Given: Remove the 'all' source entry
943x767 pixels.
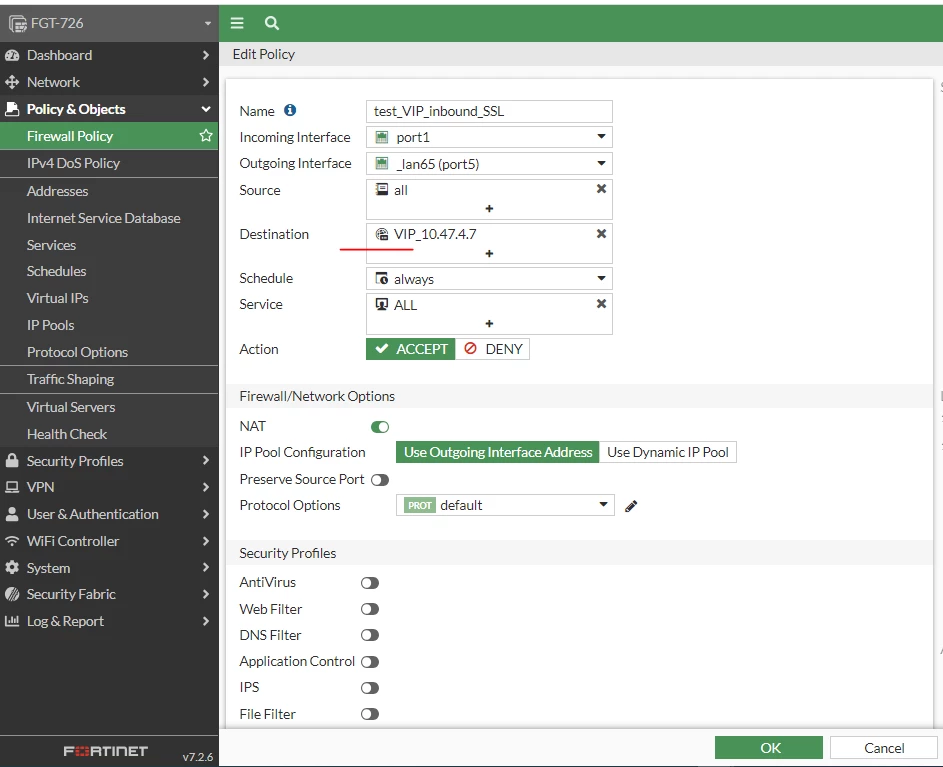Looking at the screenshot, I should click(x=601, y=189).
